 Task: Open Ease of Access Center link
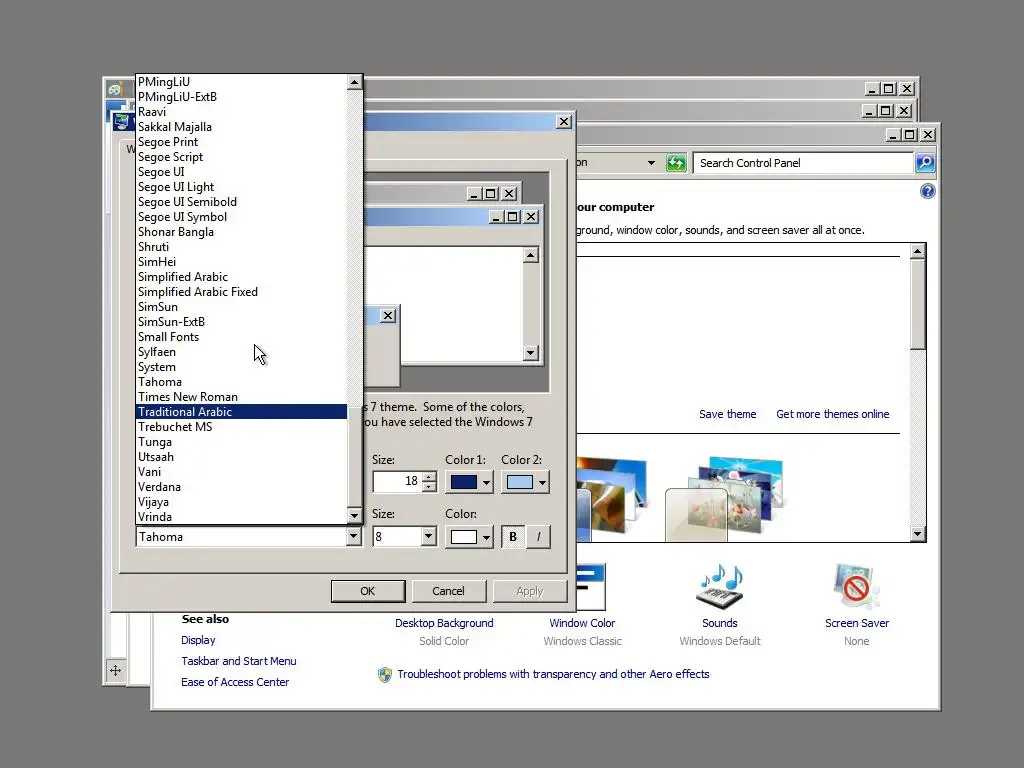pyautogui.click(x=234, y=682)
